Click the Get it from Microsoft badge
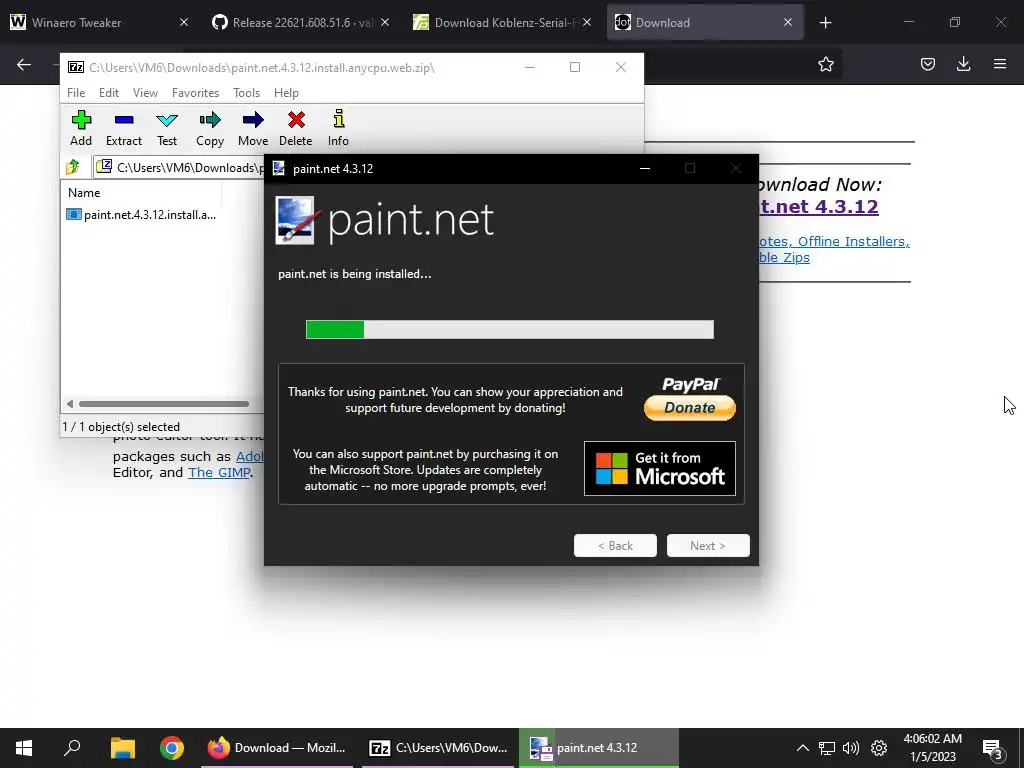Screen dimensions: 1024x768 (x=660, y=468)
